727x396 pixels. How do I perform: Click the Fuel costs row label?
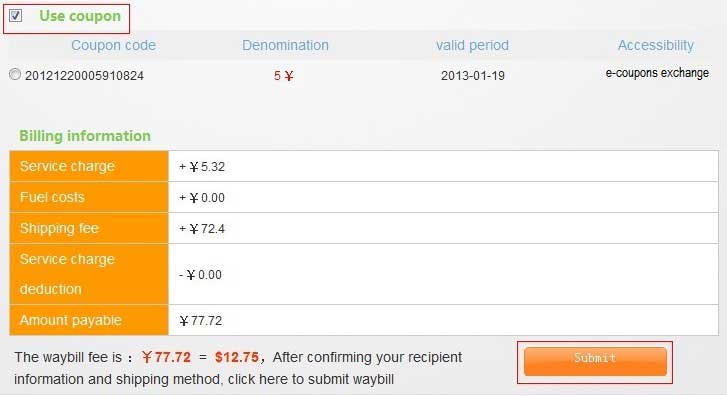click(52, 197)
